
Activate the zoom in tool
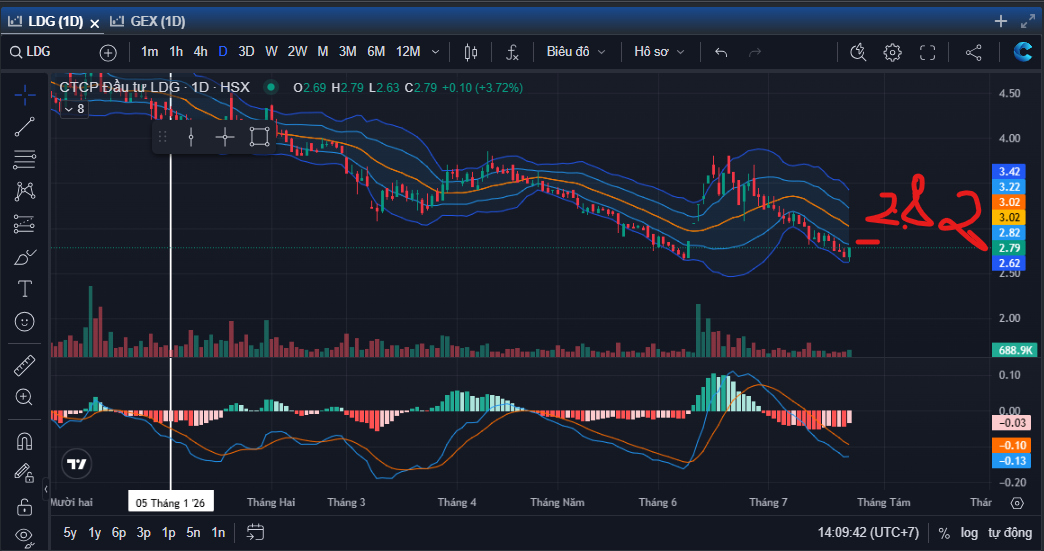[25, 397]
